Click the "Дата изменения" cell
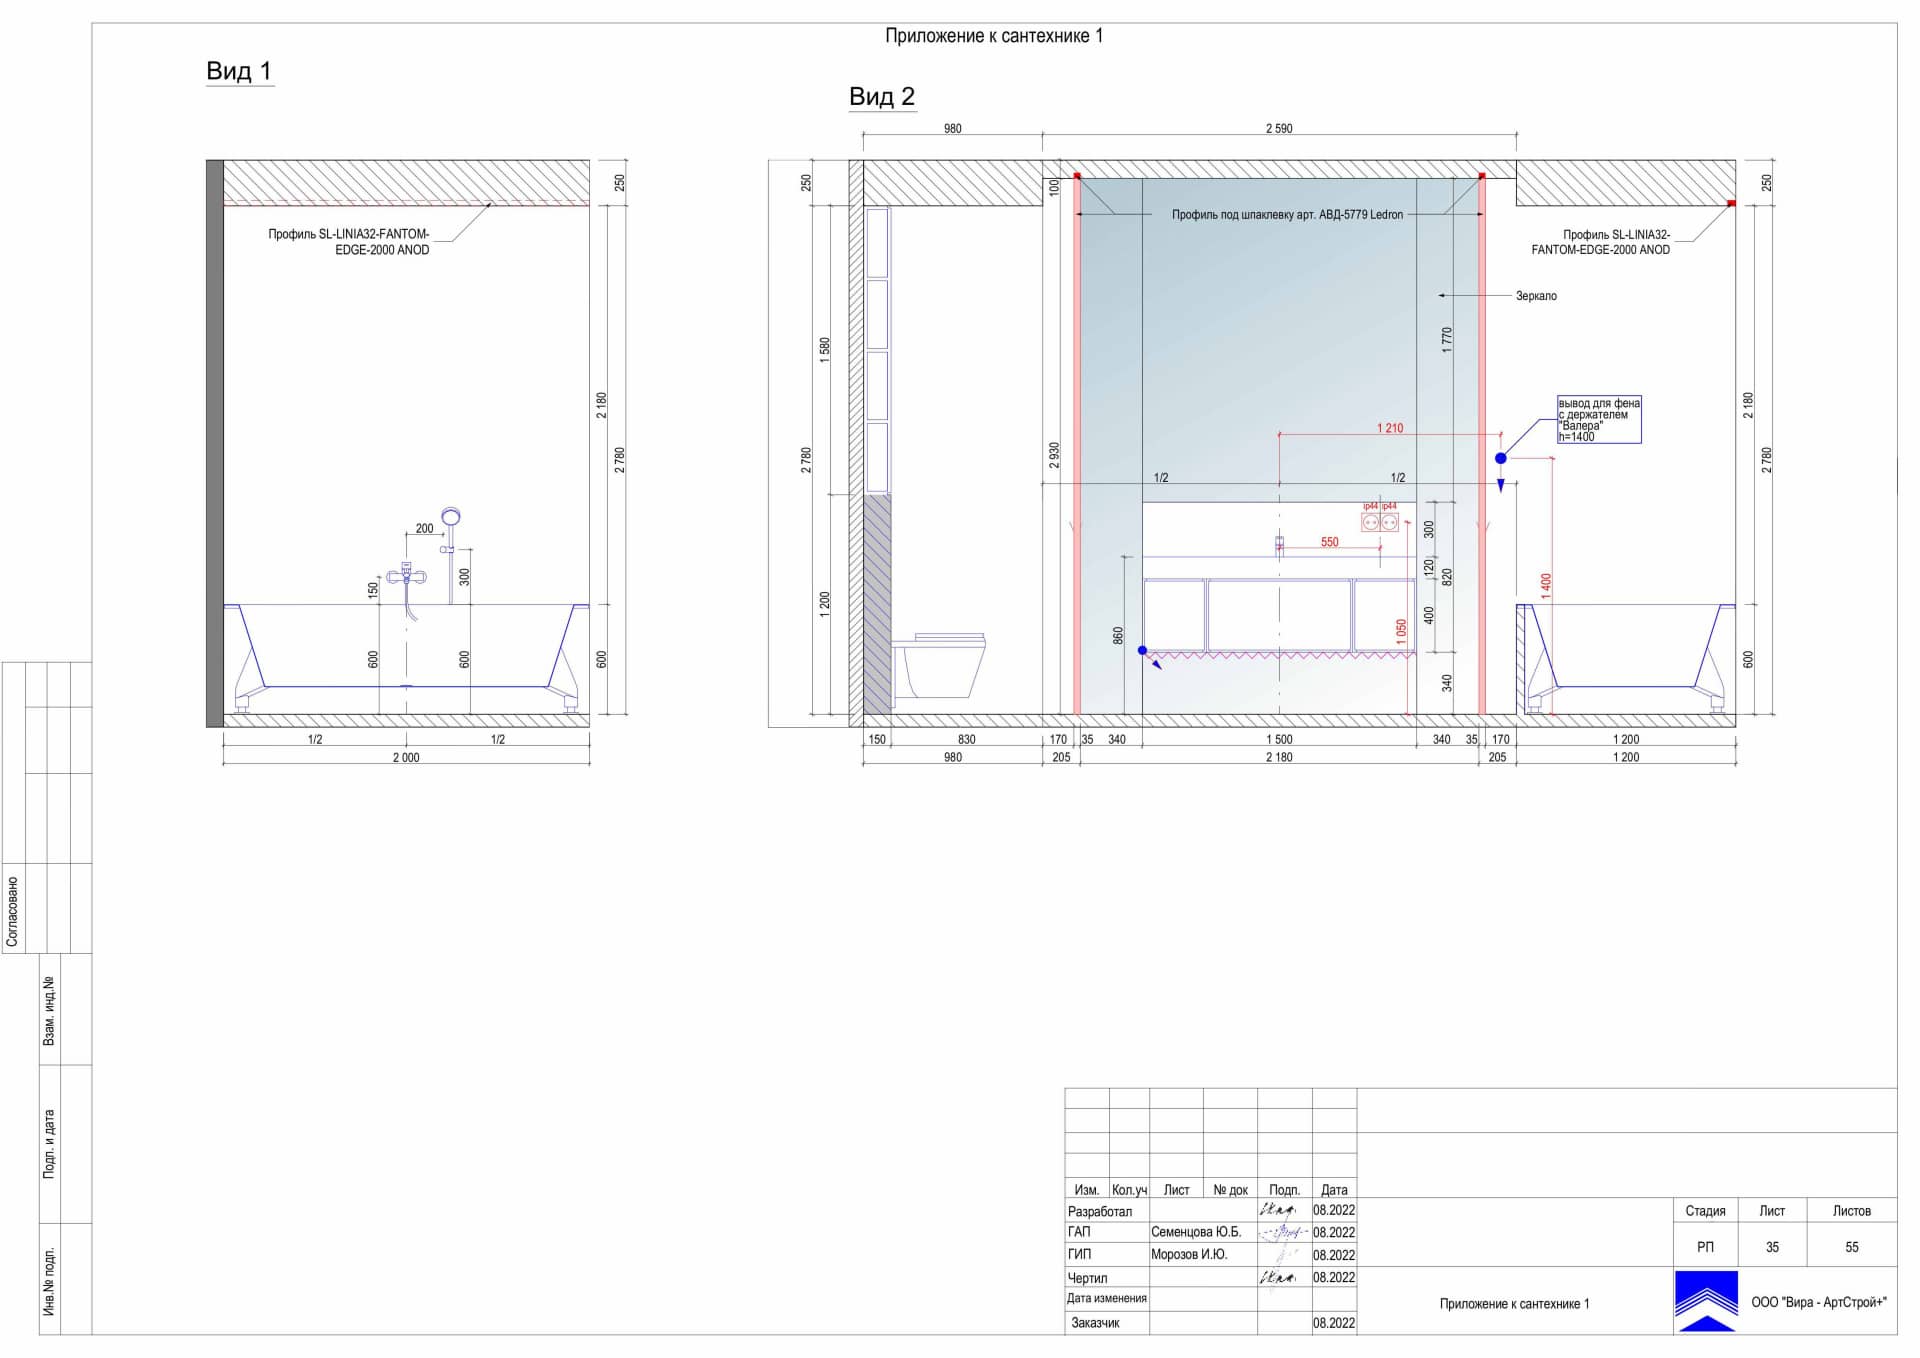Viewport: 1920px width, 1358px height. (x=1107, y=1298)
